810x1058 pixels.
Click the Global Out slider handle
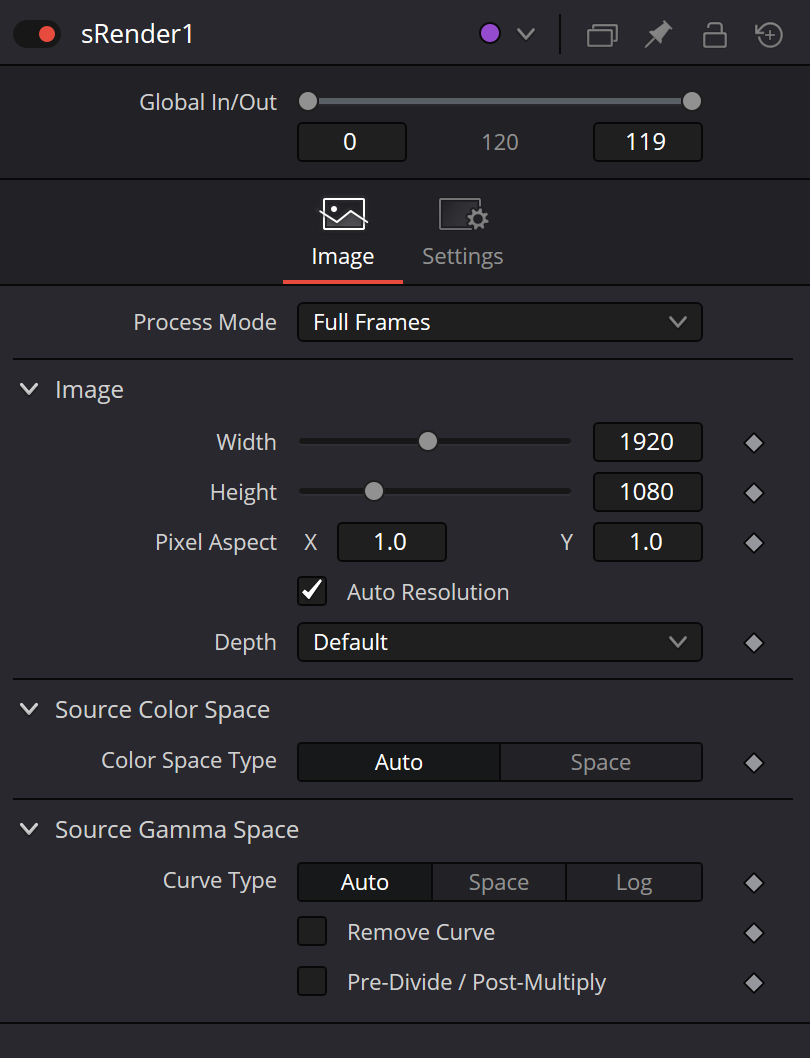692,101
